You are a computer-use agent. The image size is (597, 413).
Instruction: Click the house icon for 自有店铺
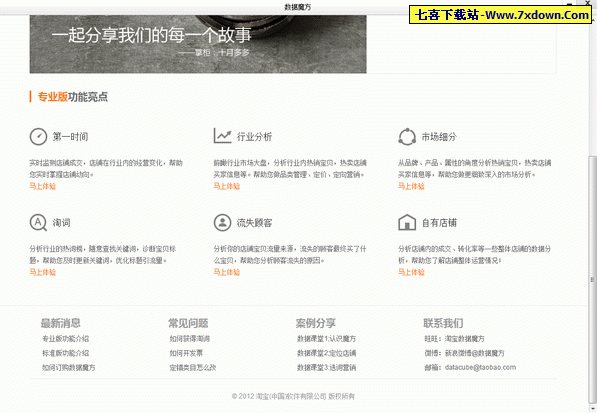pos(407,222)
